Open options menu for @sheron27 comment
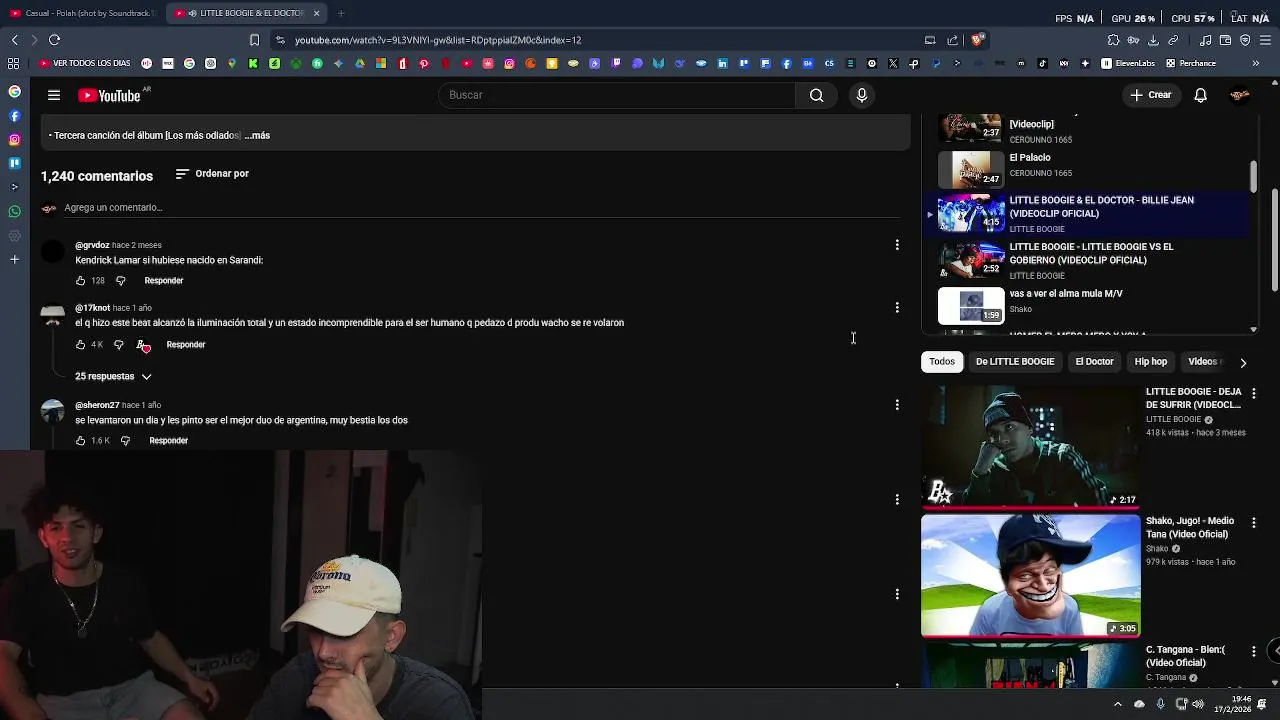Viewport: 1280px width, 720px height. pos(897,405)
